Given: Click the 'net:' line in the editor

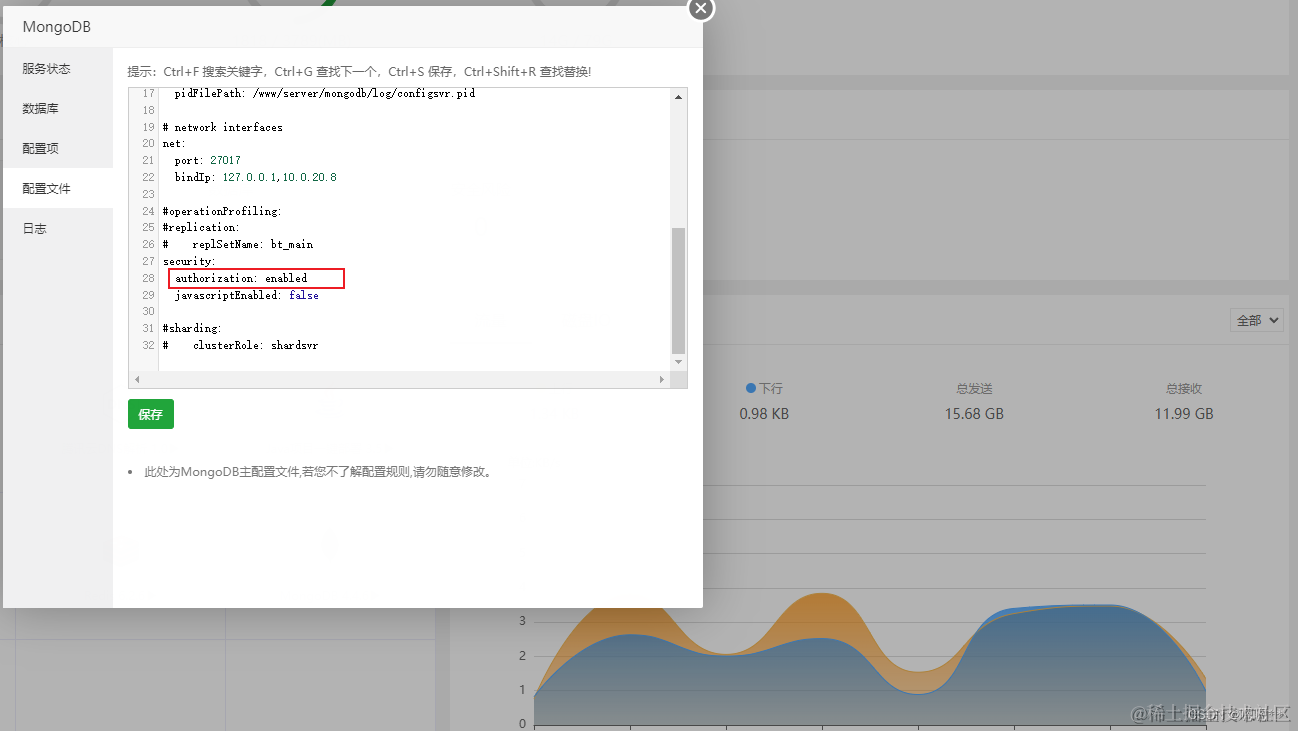Looking at the screenshot, I should click(174, 144).
